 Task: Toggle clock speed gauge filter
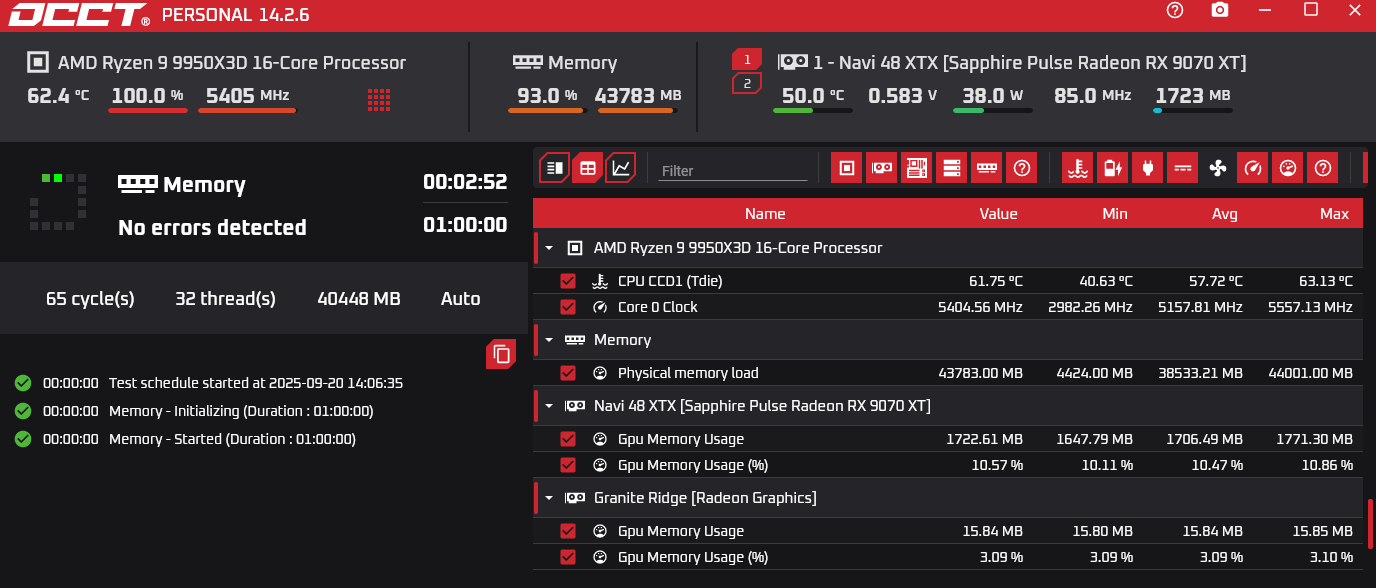click(x=1252, y=168)
